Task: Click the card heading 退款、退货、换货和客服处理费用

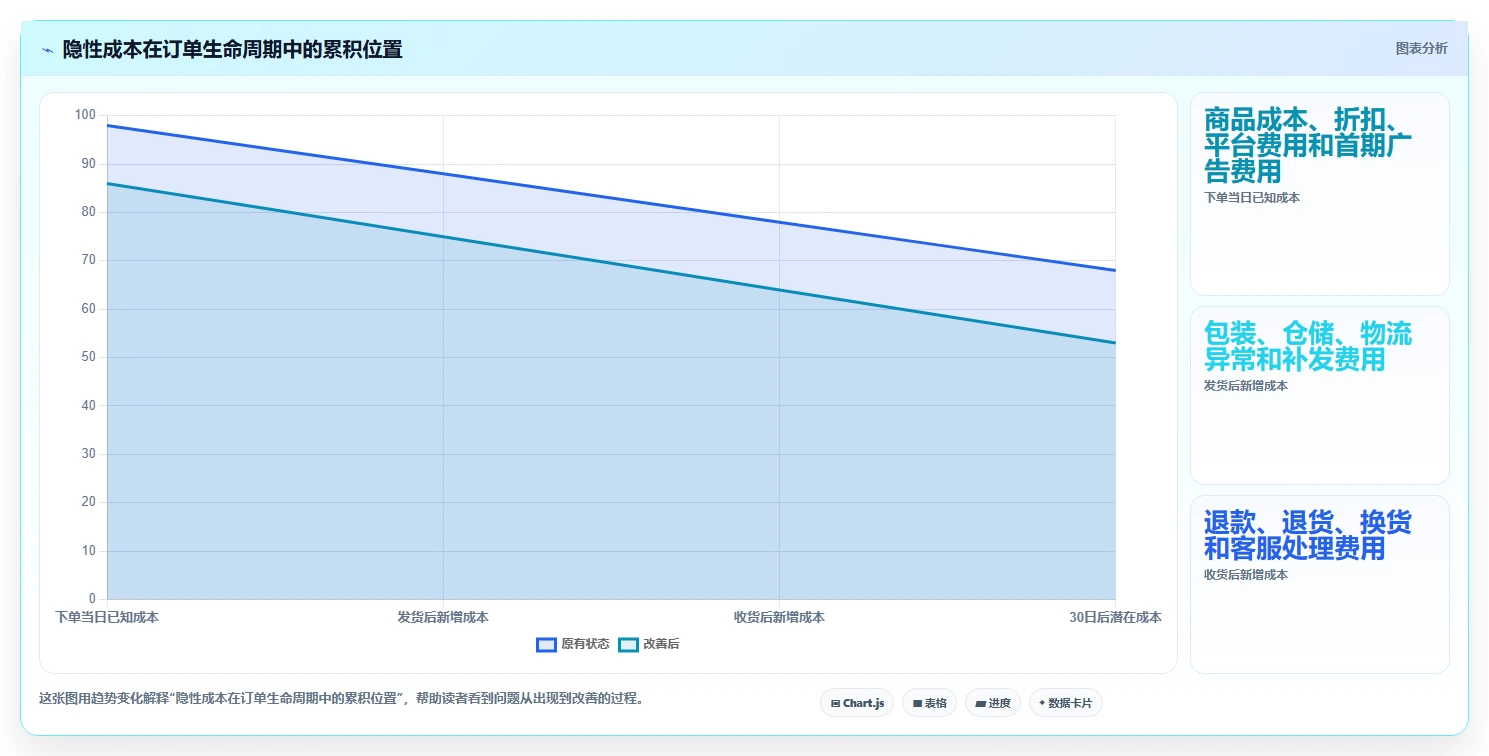Action: [1308, 535]
